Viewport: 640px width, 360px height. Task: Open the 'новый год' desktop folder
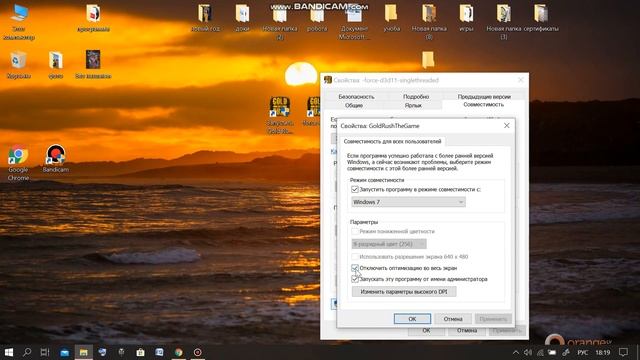[205, 18]
